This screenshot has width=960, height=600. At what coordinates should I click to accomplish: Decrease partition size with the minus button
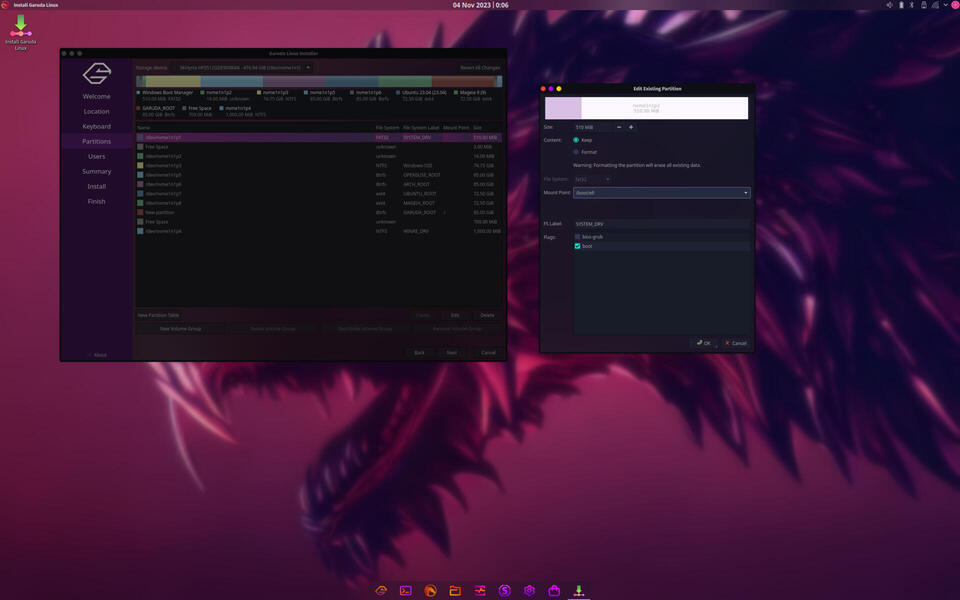tap(619, 127)
